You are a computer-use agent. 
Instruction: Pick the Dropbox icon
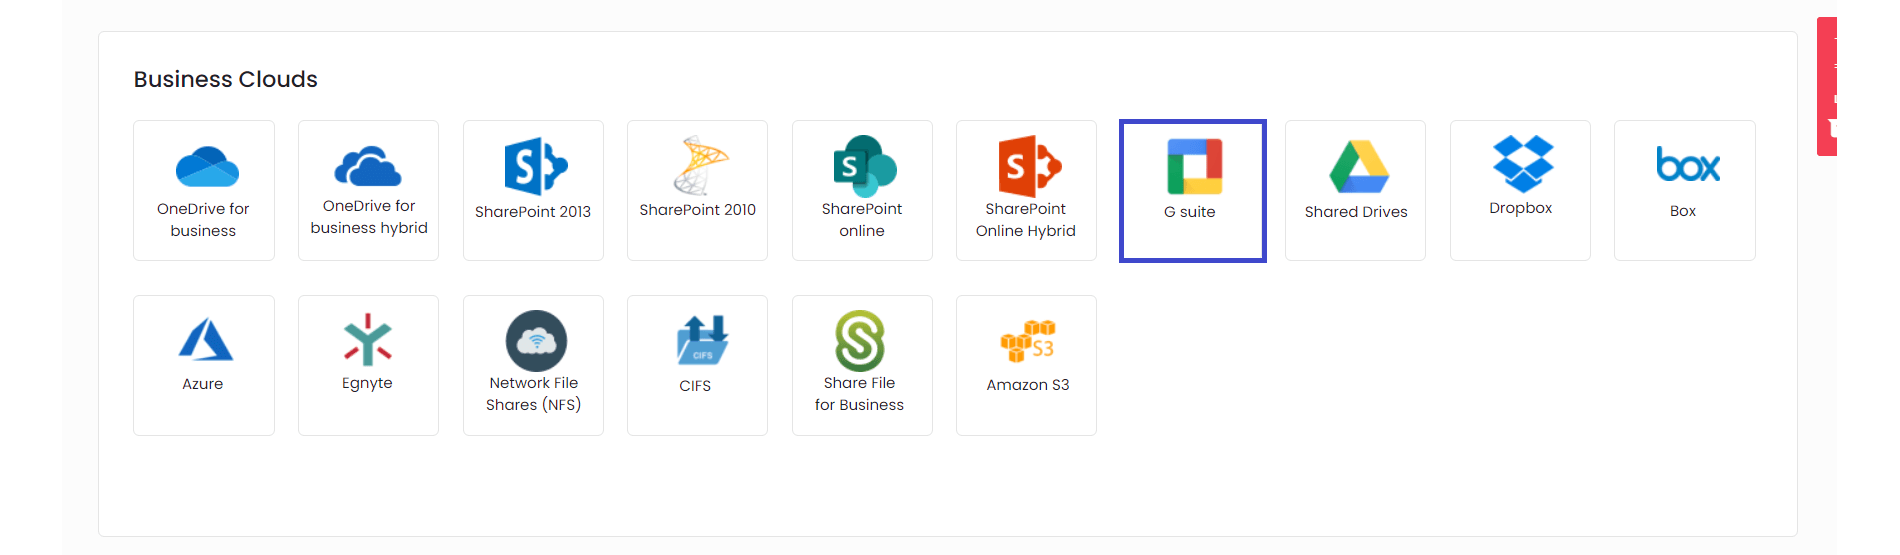point(1523,164)
